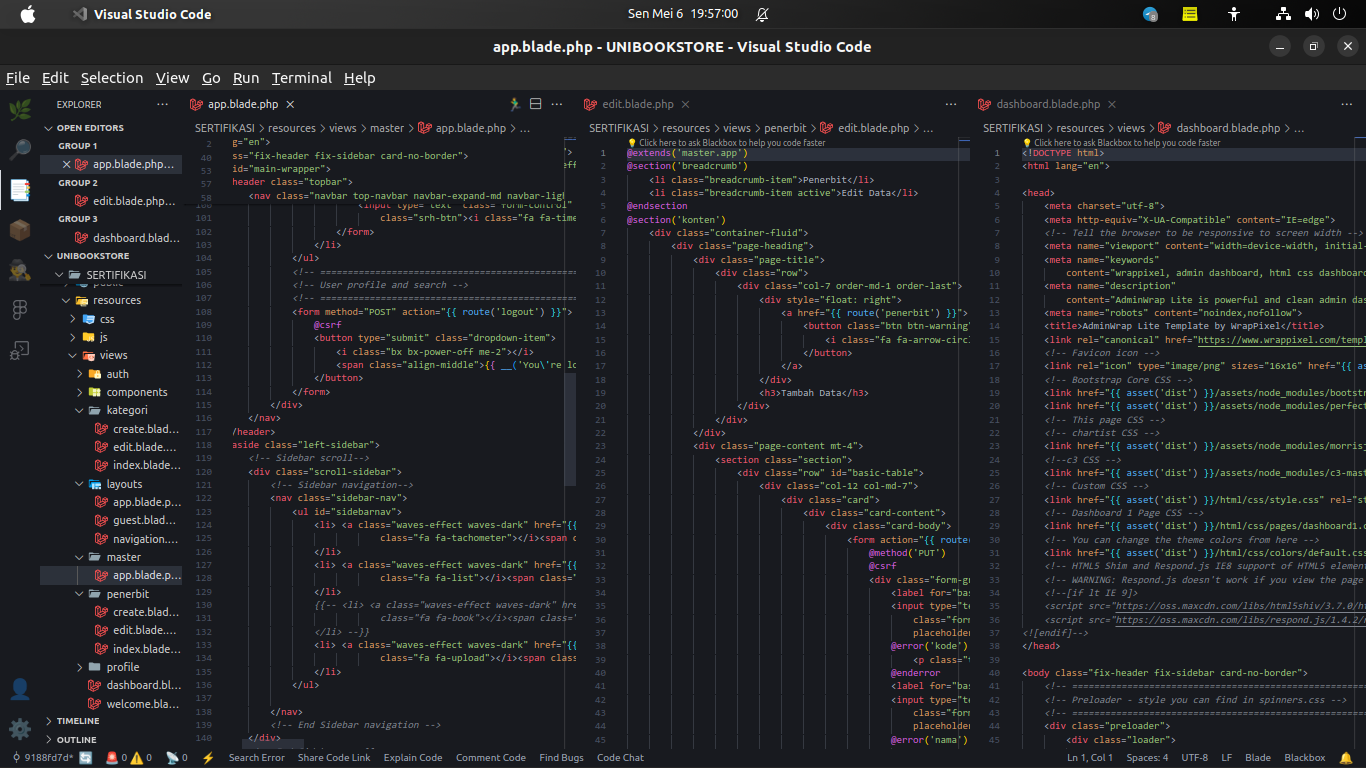This screenshot has width=1366, height=768.
Task: Click Find Bugs in status bar
Action: 561,758
